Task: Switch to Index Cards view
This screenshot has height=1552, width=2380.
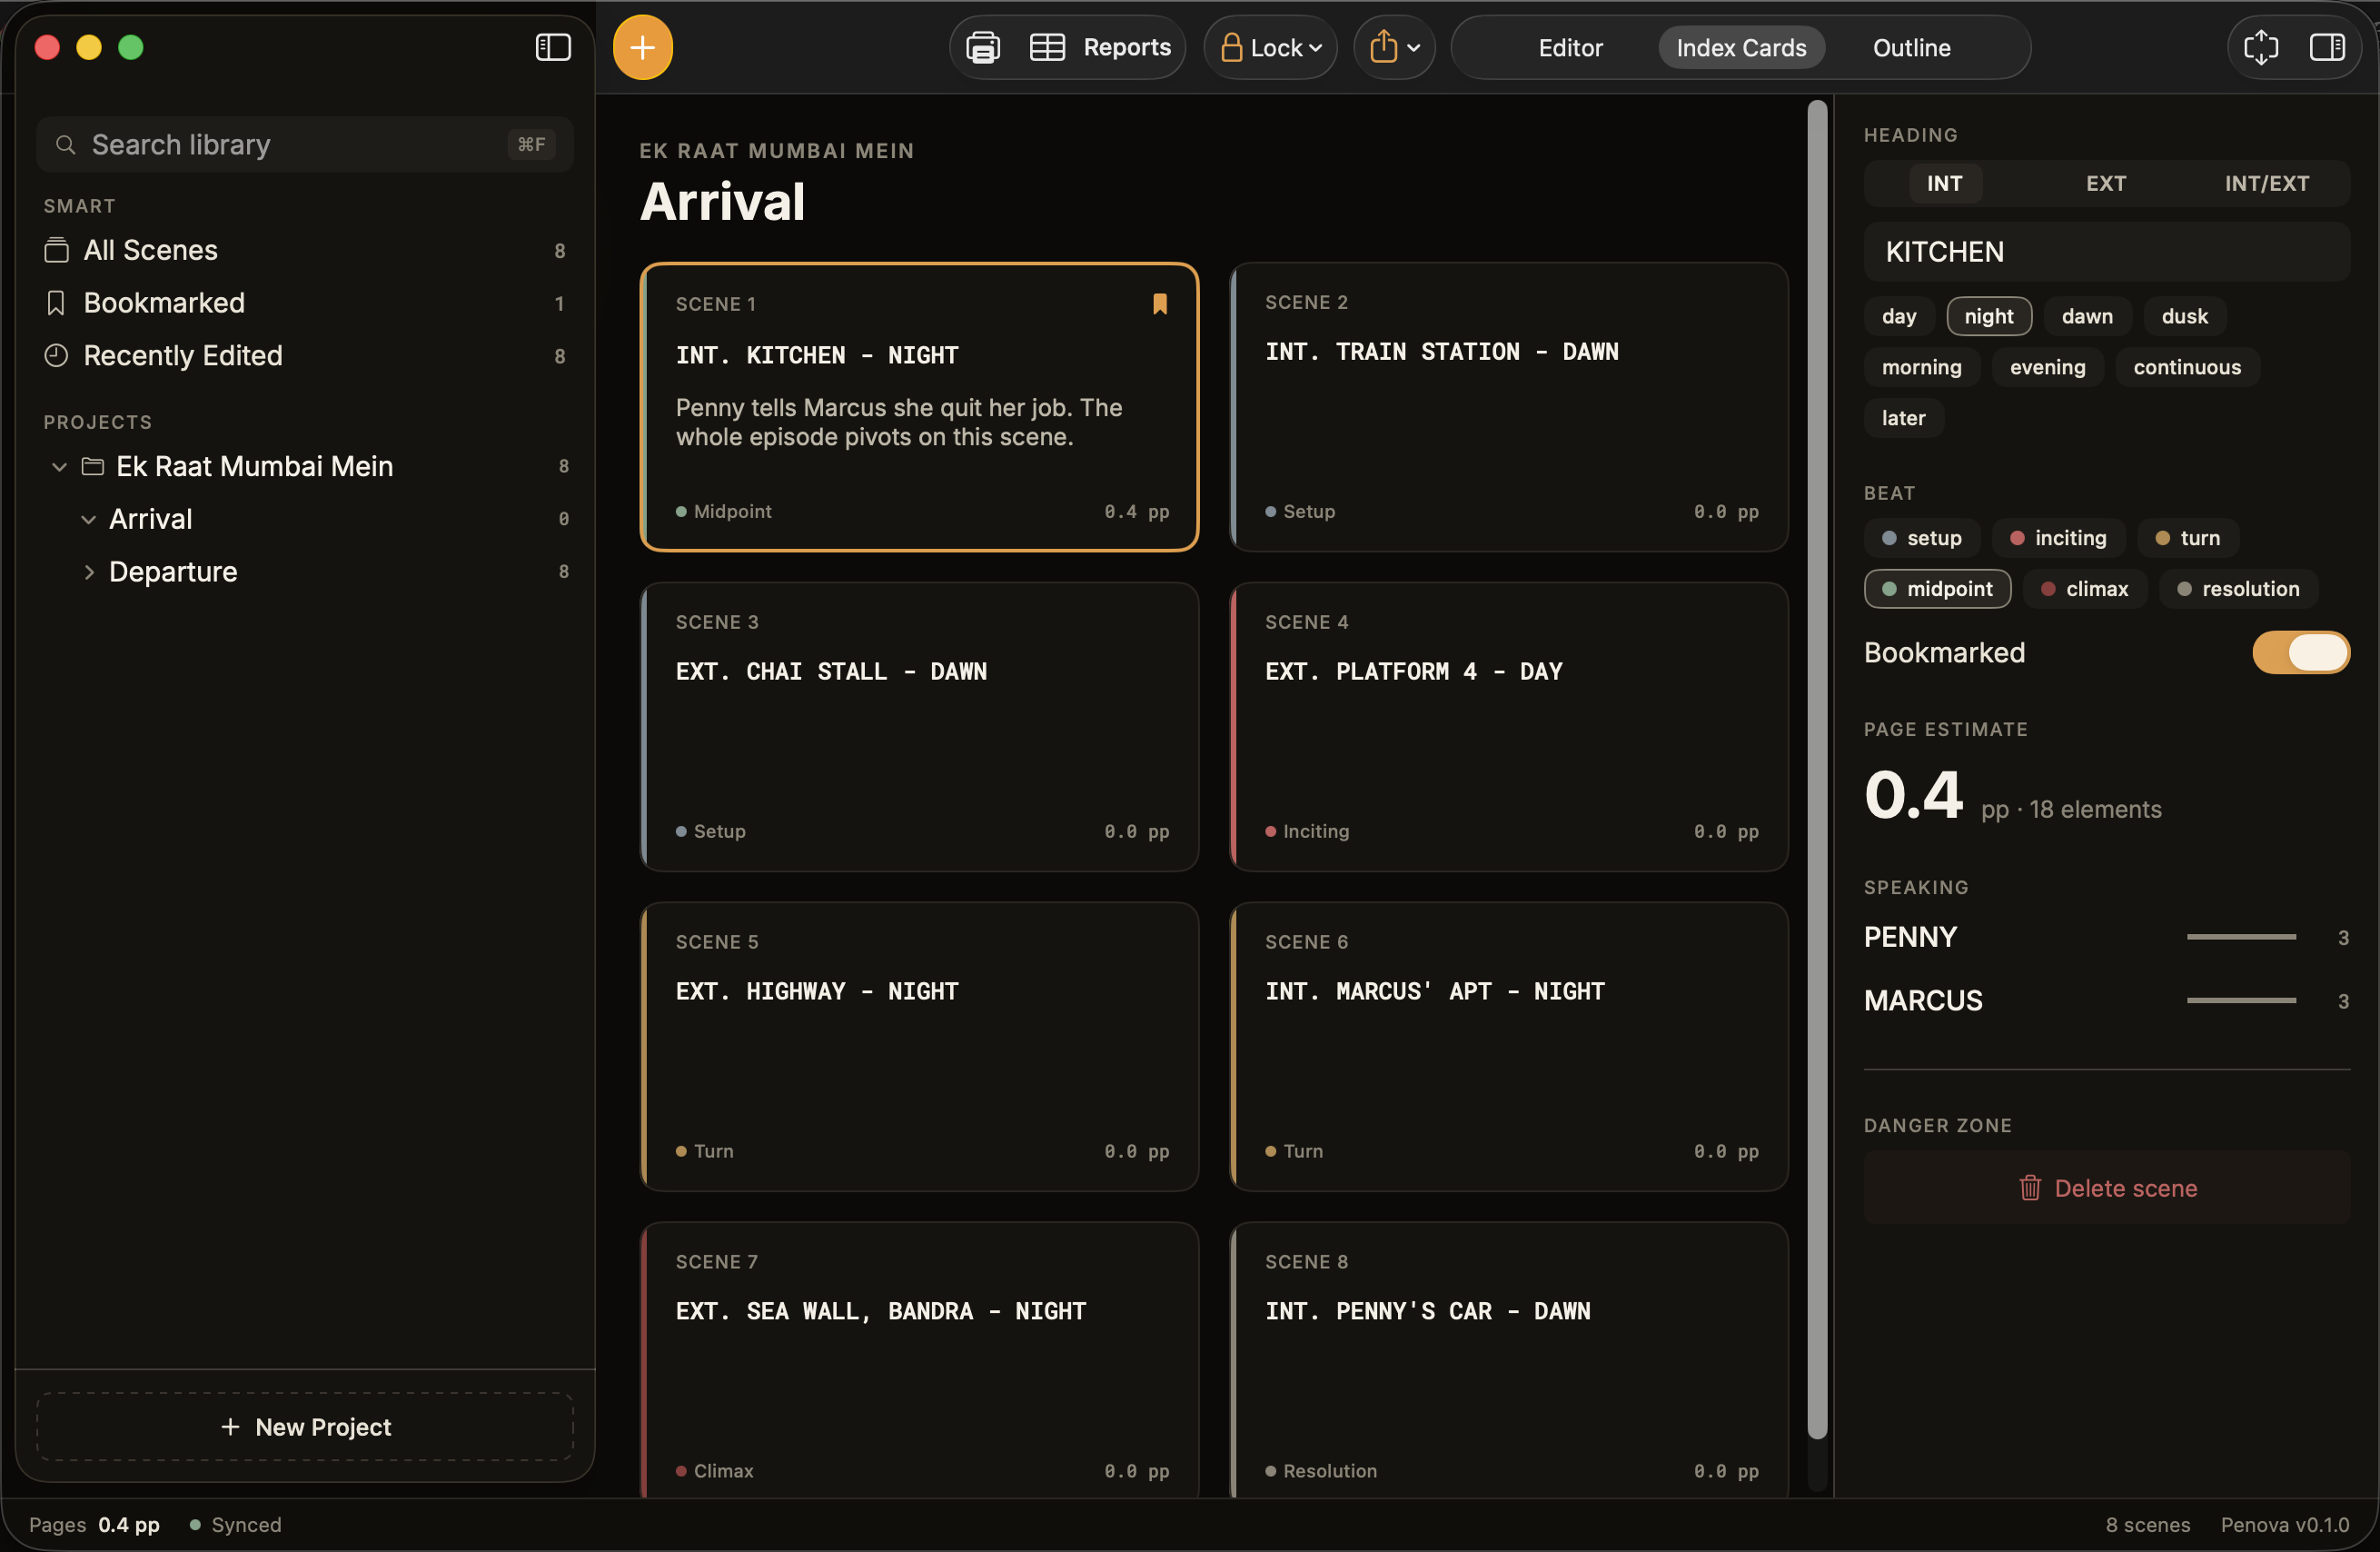Action: click(x=1741, y=47)
